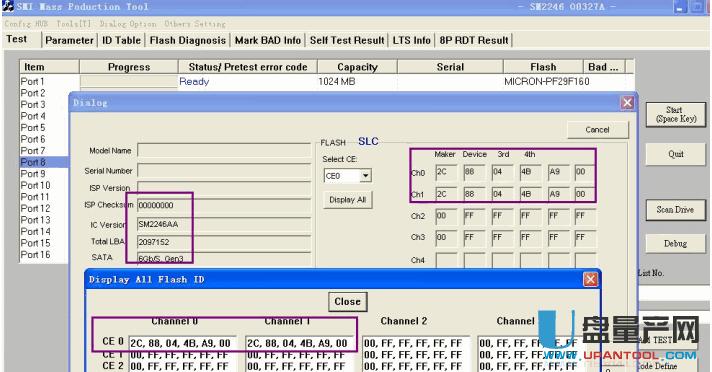This screenshot has height=372, width=712.
Task: Click the 1024 MB capacity cell
Action: point(336,82)
